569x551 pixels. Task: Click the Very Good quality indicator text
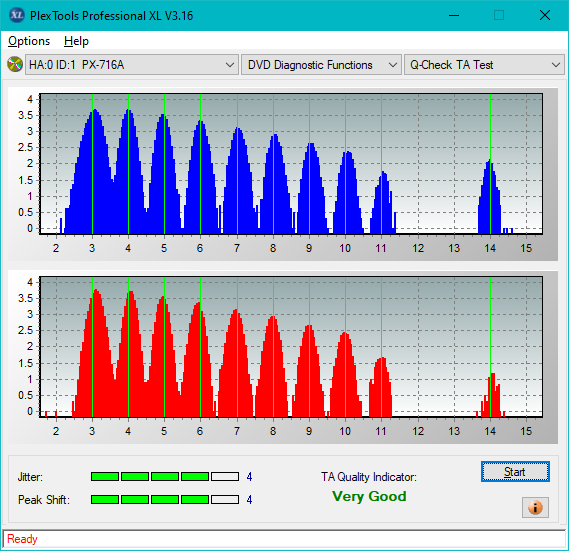click(369, 496)
